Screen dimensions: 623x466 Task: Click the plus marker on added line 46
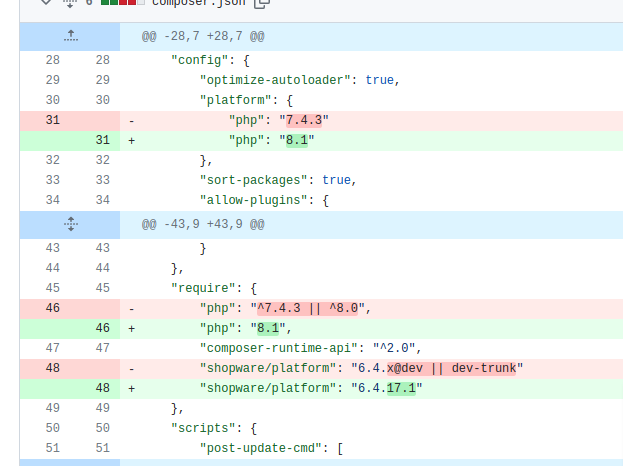pyautogui.click(x=131, y=328)
